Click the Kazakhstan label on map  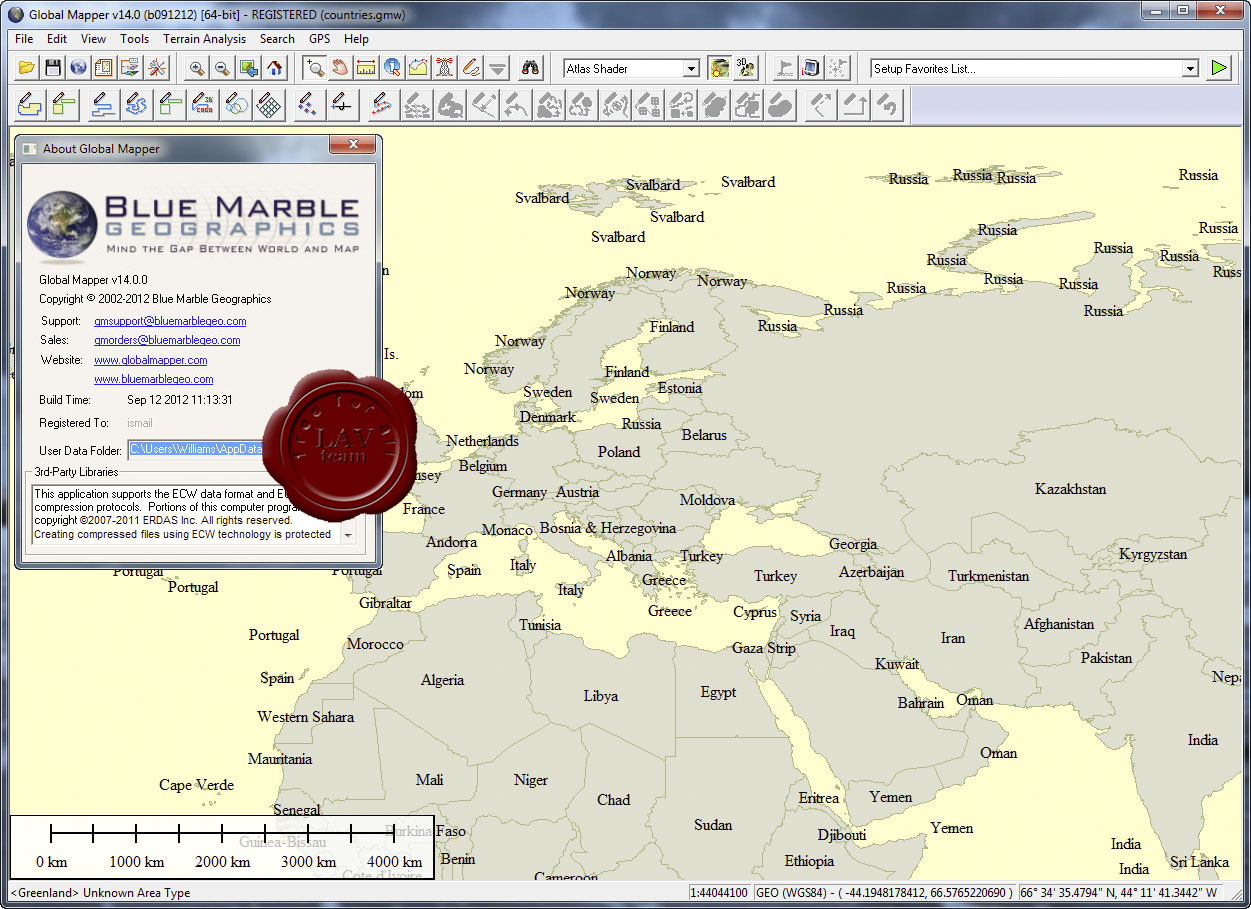pos(1070,489)
